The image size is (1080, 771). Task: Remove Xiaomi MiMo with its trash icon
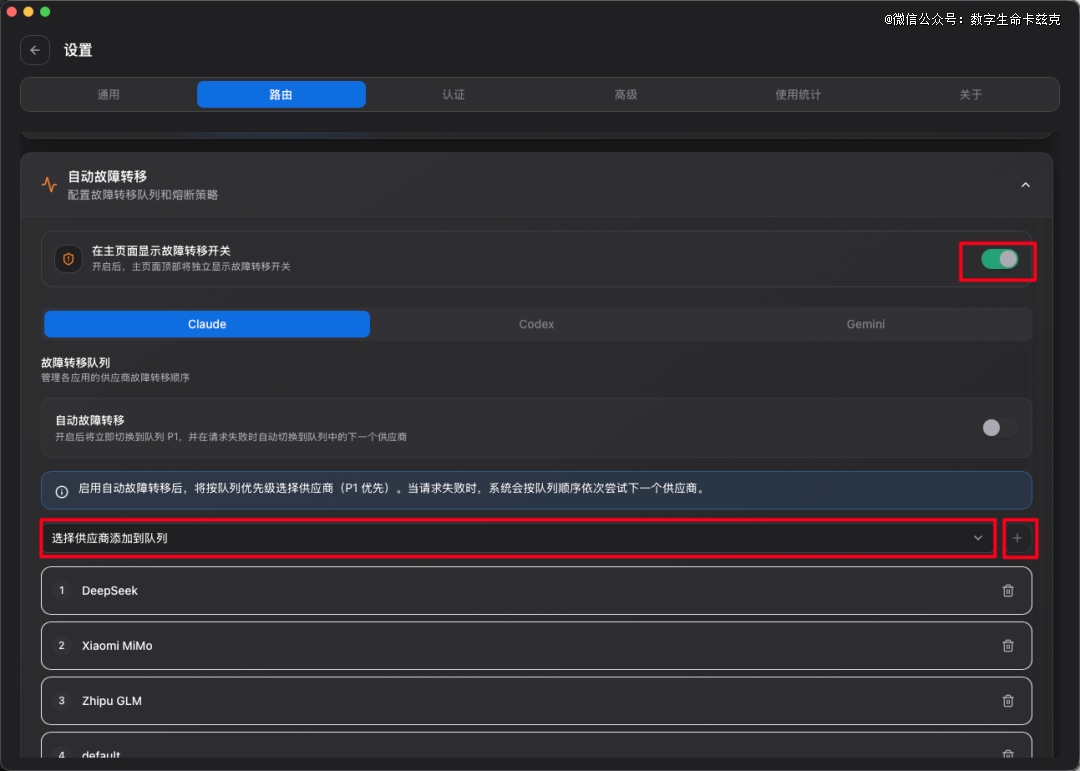pos(1007,646)
